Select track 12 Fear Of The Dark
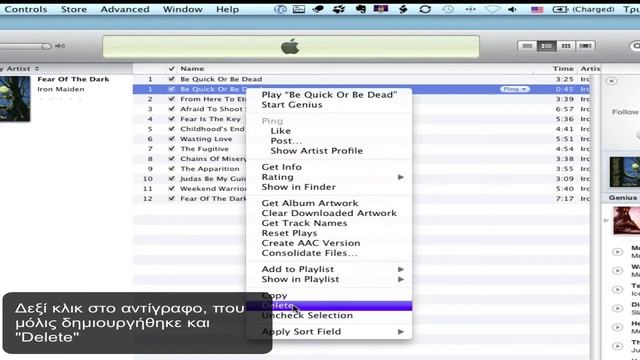 coord(361,198)
